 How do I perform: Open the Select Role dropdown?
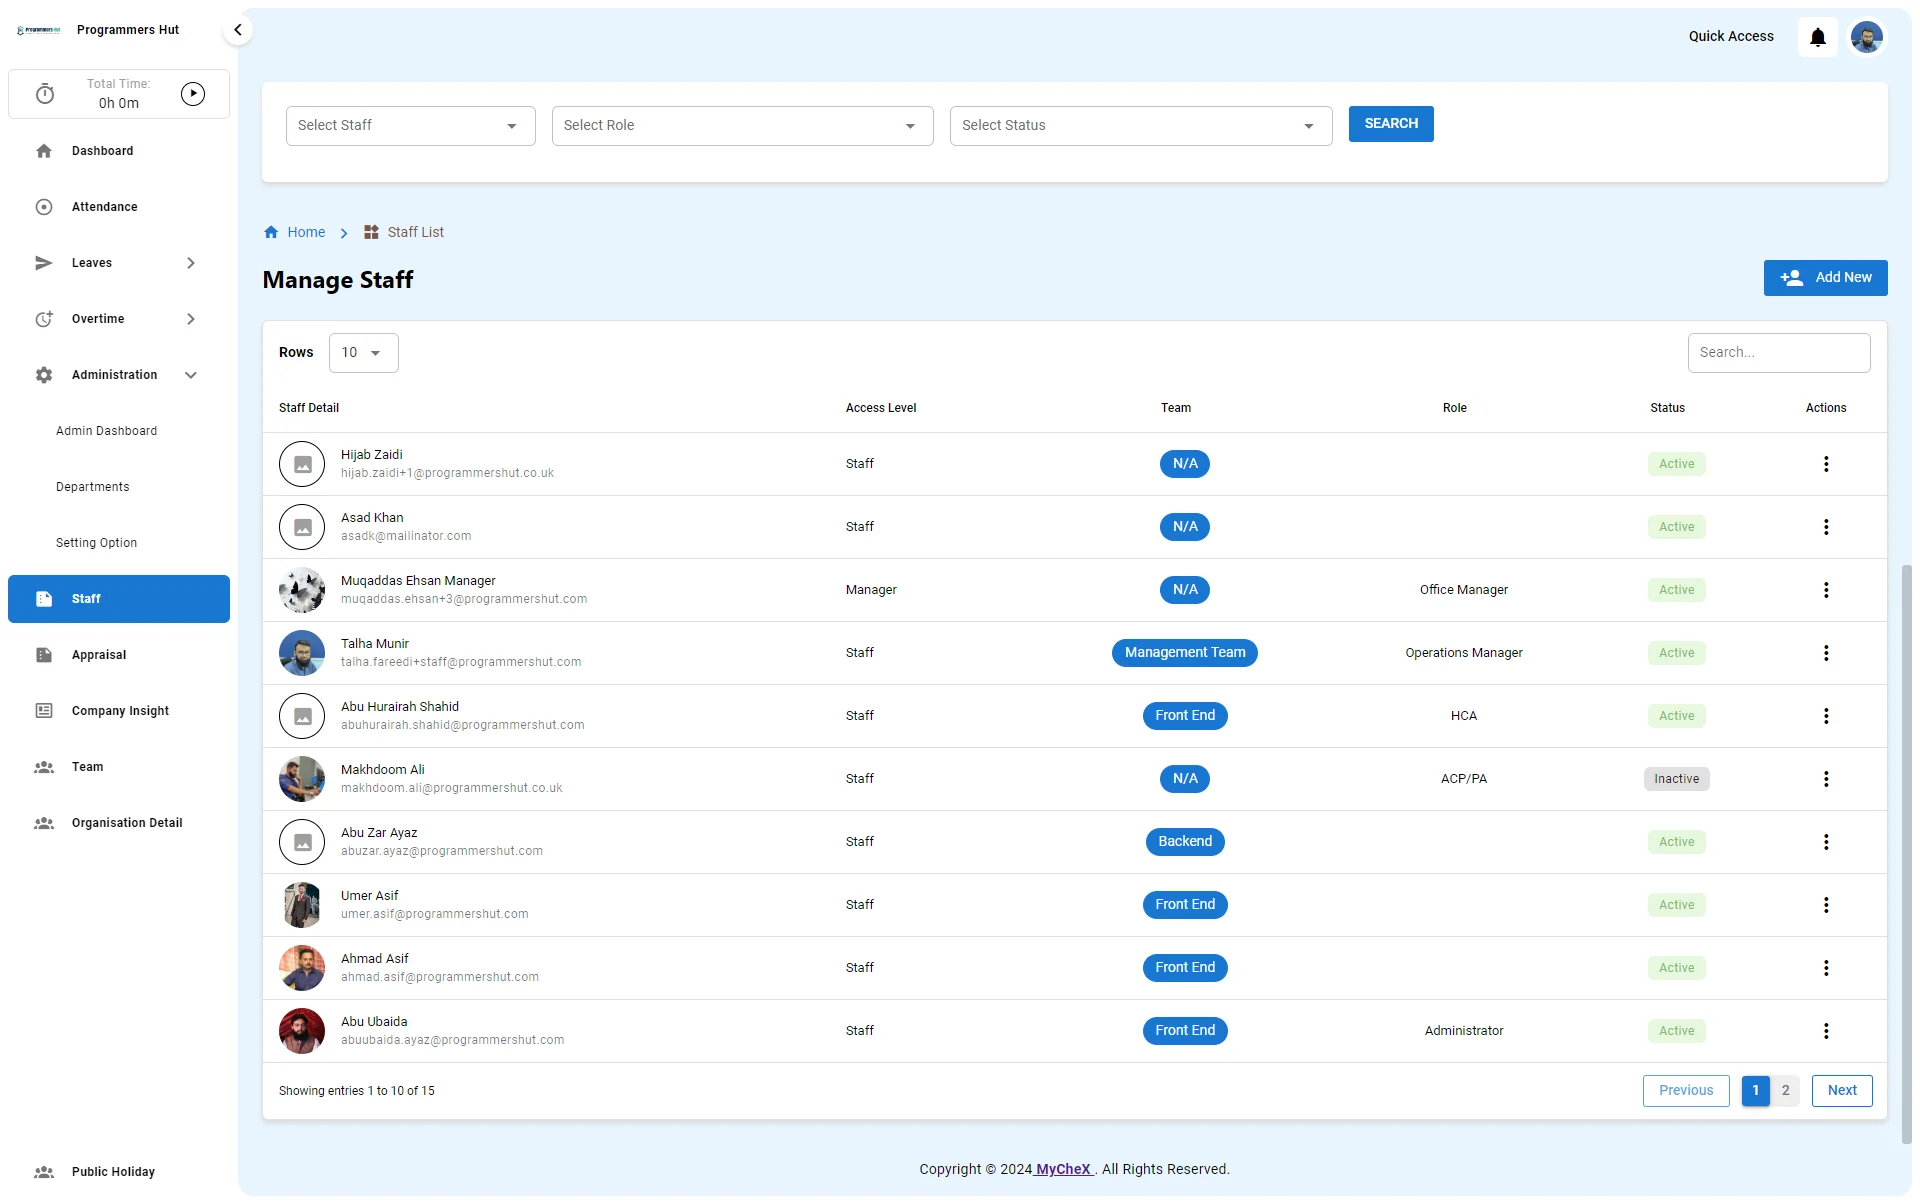tap(742, 126)
